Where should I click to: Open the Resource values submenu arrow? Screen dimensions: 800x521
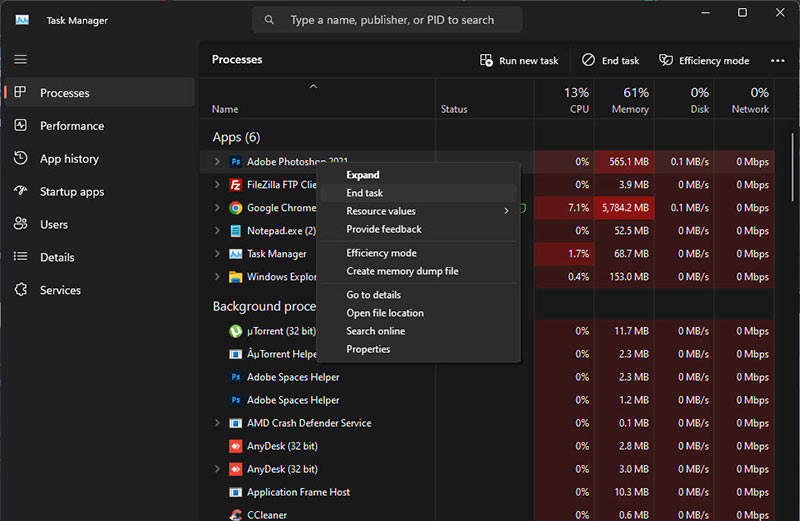click(x=506, y=211)
